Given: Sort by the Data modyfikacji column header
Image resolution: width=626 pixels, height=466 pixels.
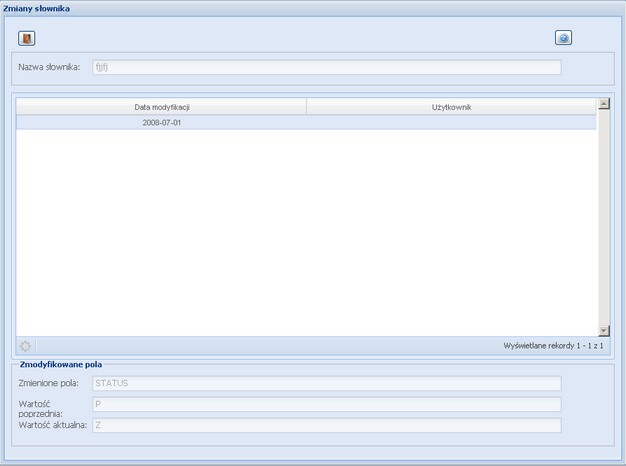Looking at the screenshot, I should pos(162,107).
